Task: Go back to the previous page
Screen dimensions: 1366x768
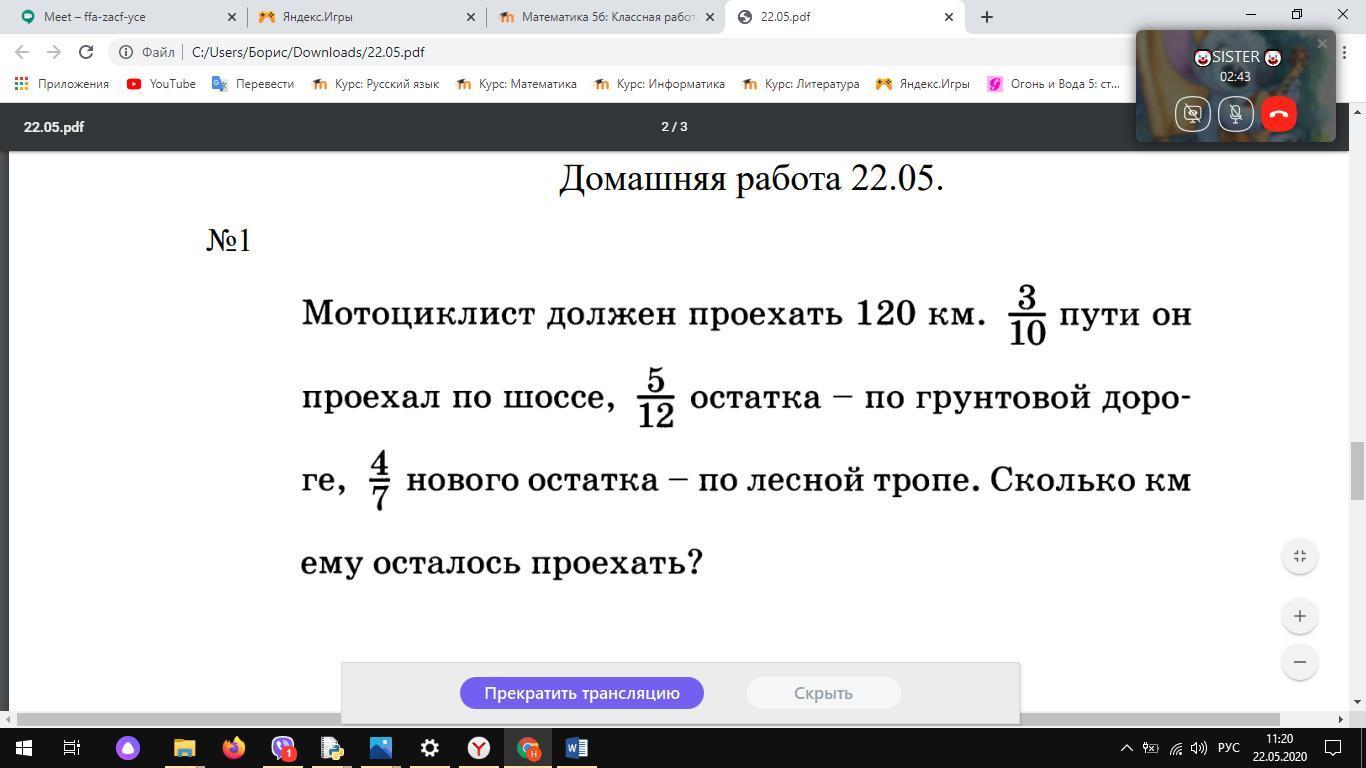Action: (22, 52)
